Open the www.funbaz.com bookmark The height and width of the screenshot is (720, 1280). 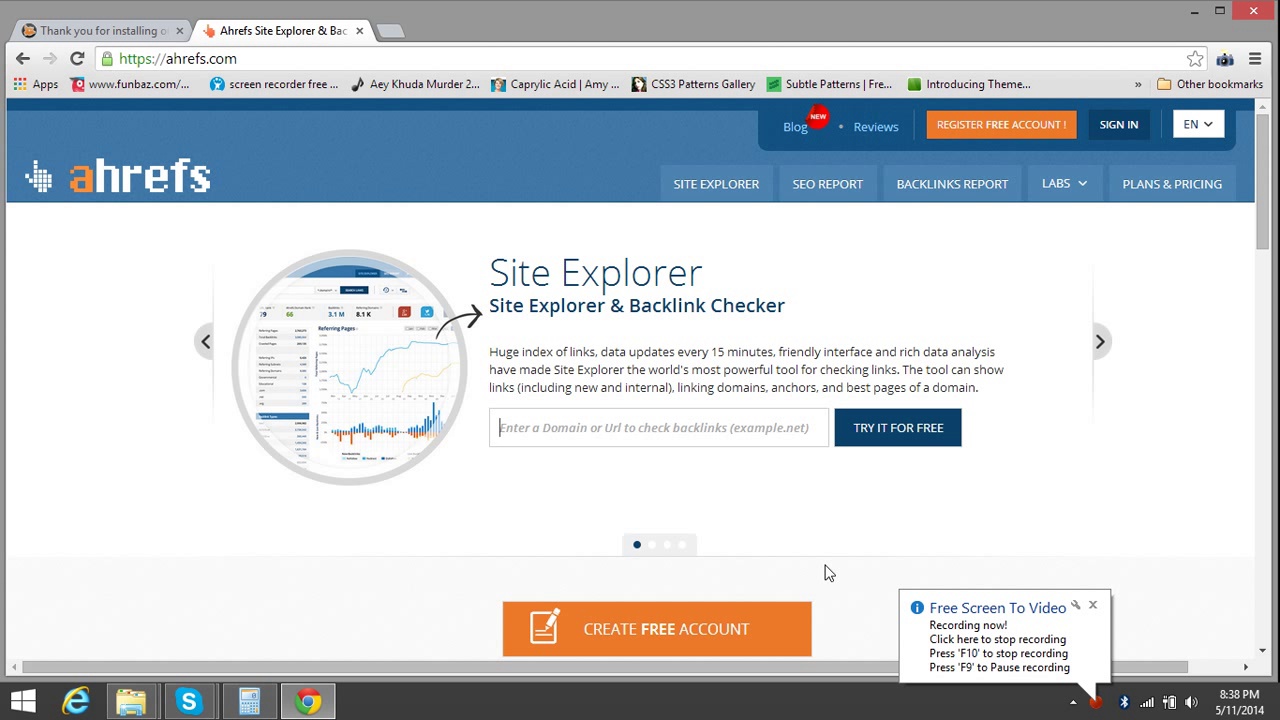coord(130,84)
